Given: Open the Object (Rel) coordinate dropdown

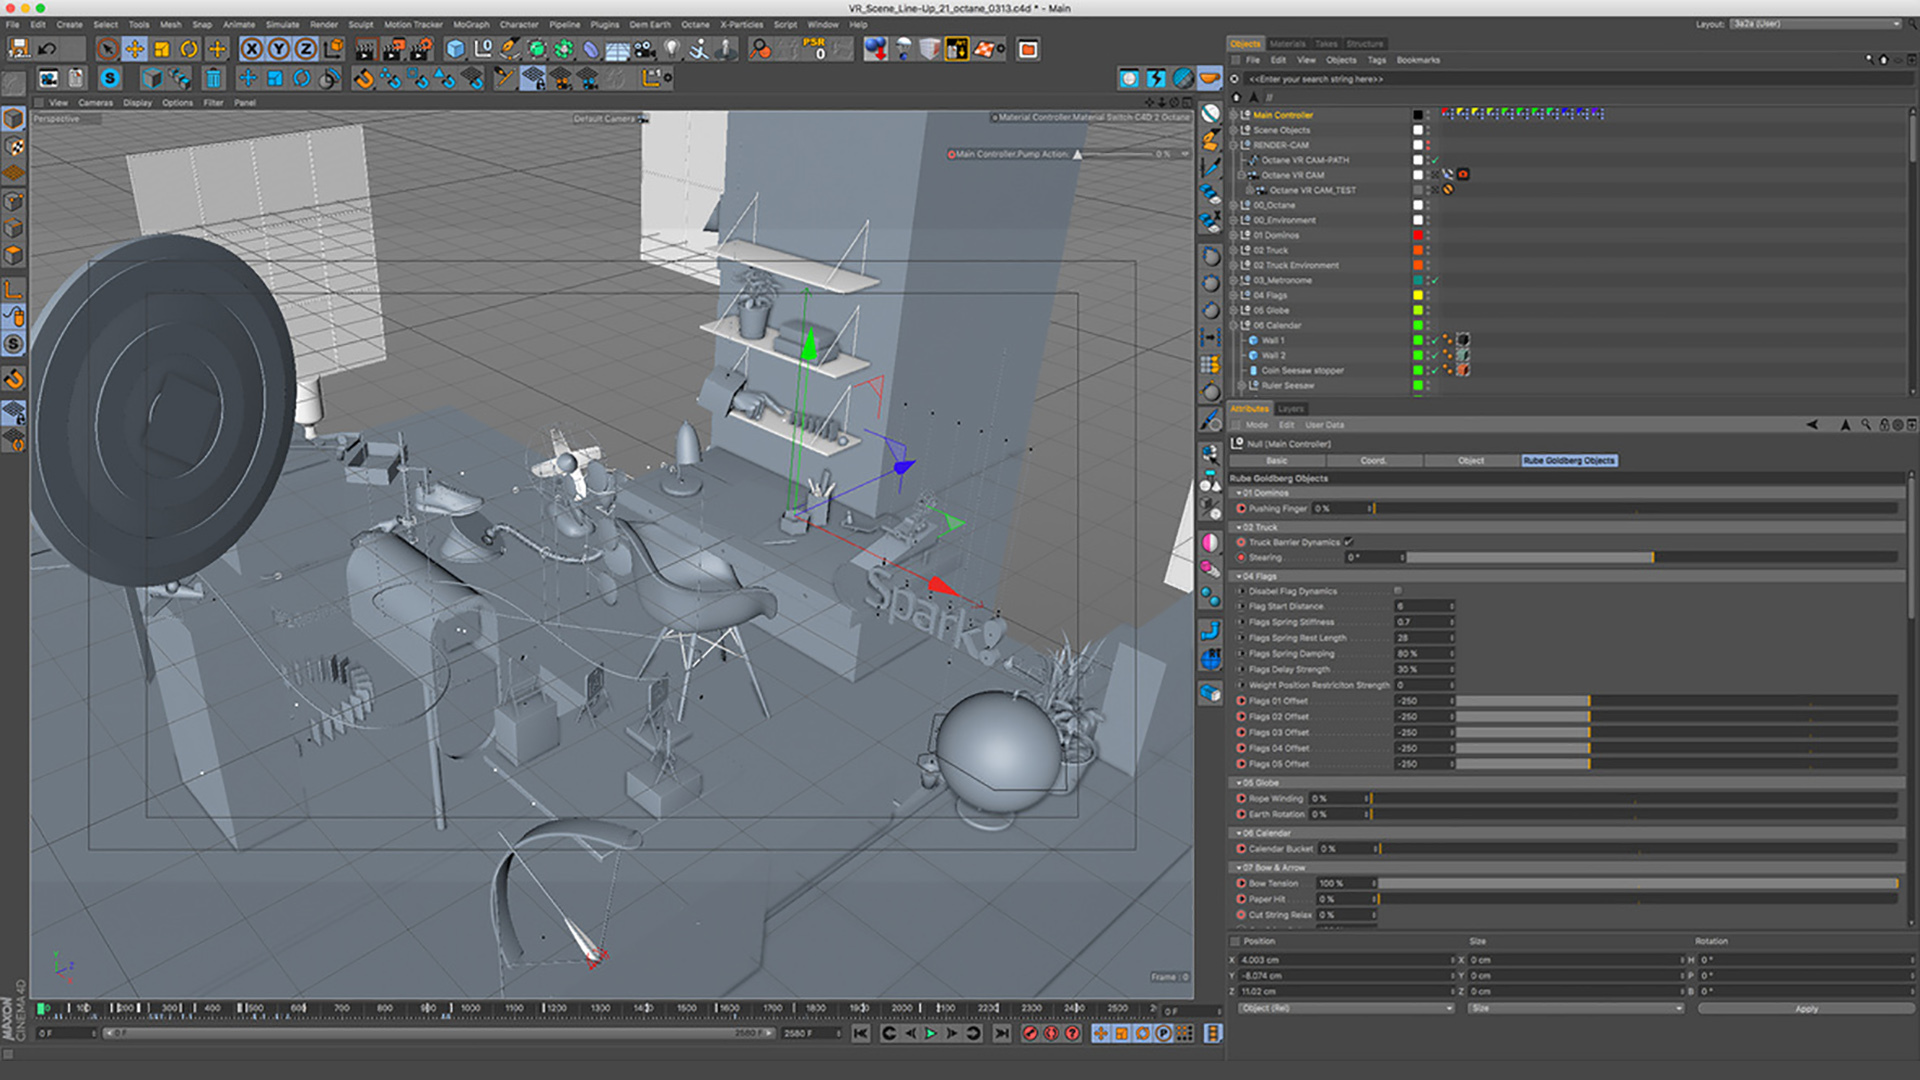Looking at the screenshot, I should point(1346,1008).
